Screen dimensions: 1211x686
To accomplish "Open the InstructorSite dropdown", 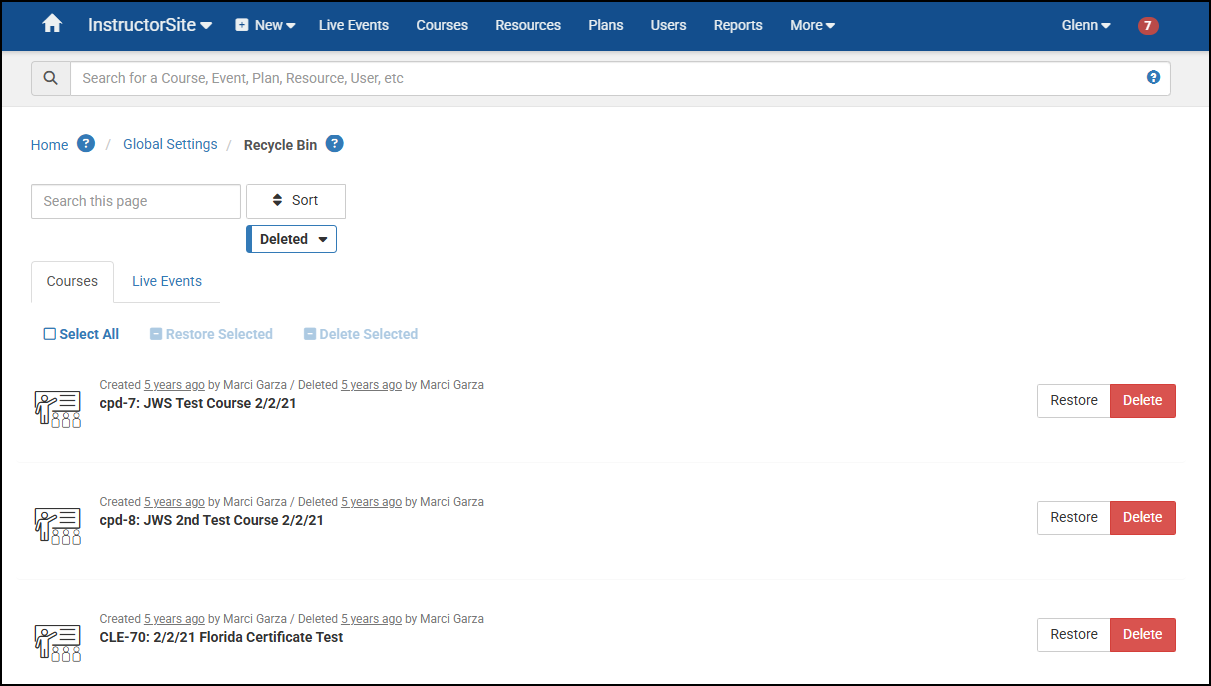I will click(x=150, y=25).
